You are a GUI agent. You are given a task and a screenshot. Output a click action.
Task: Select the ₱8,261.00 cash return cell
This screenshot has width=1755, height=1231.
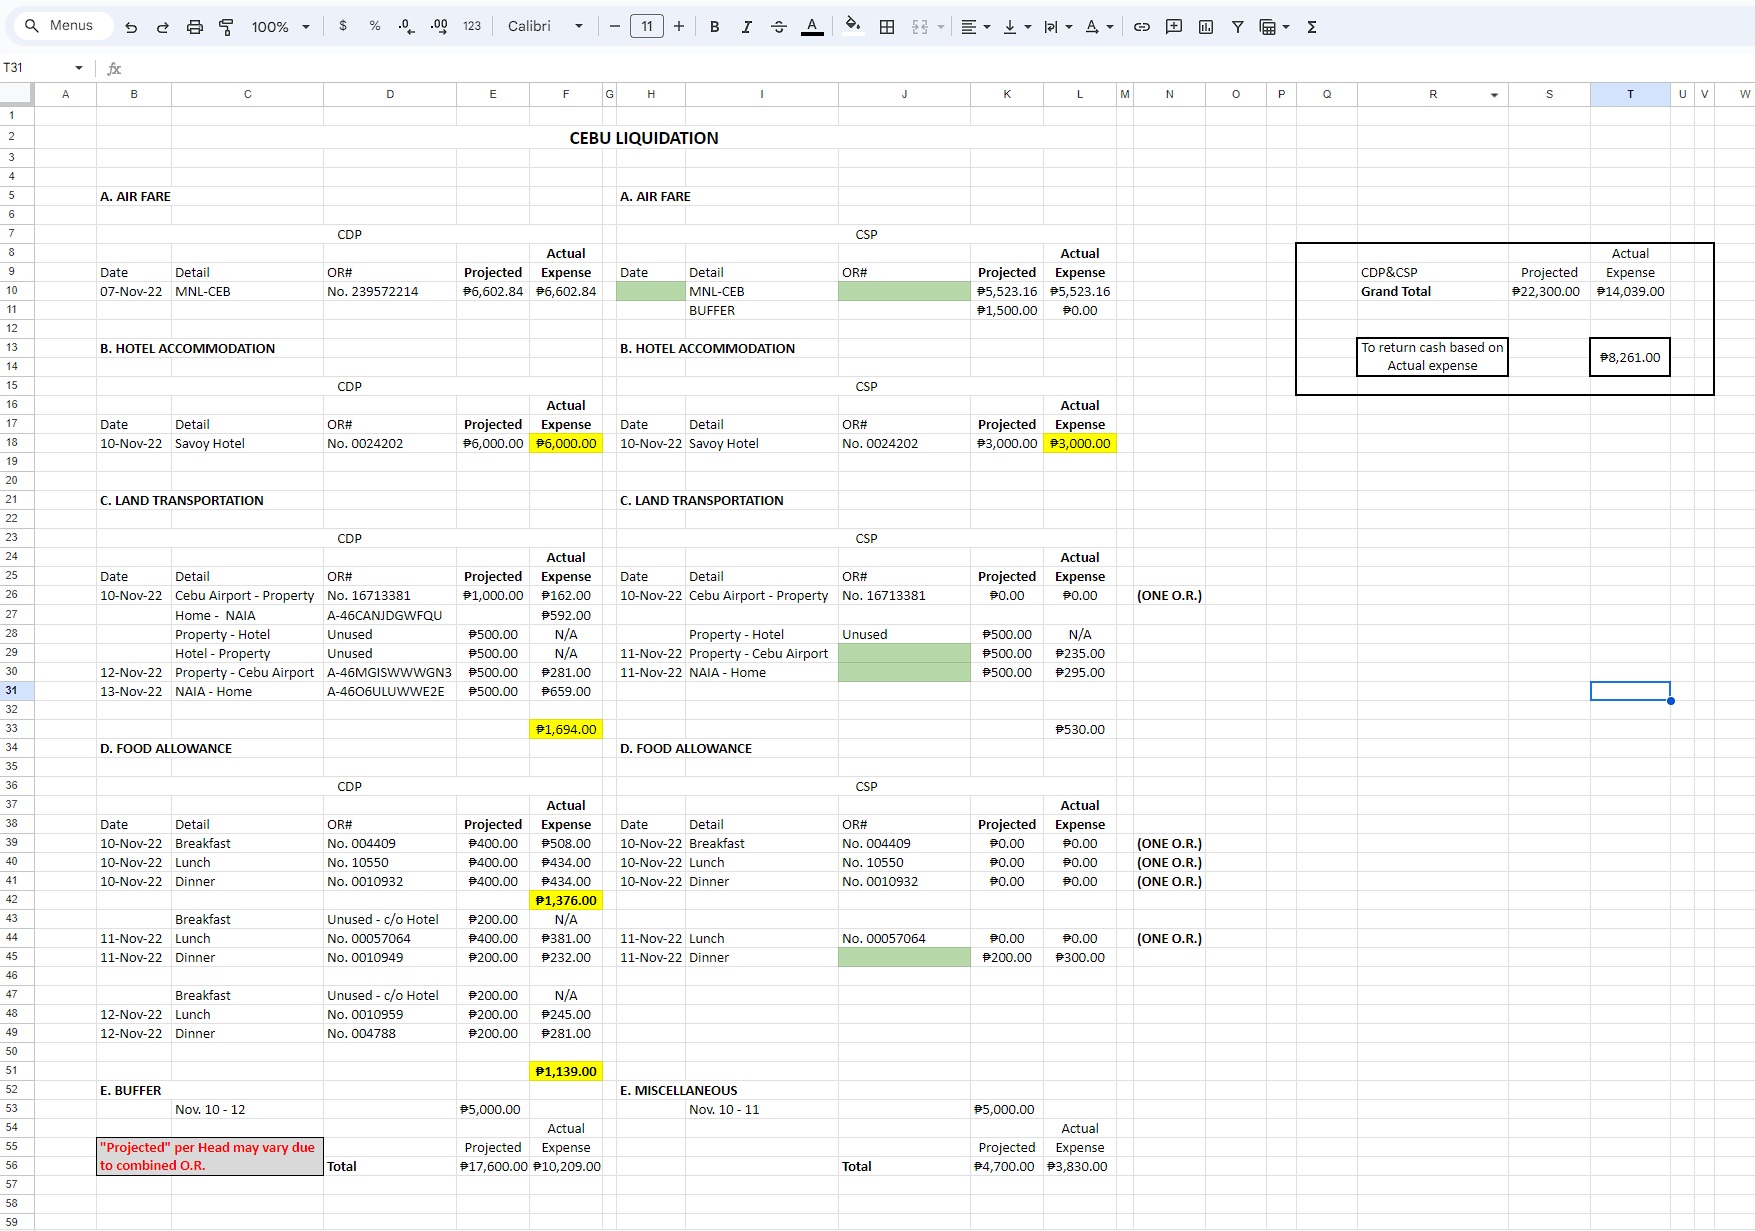point(1630,357)
